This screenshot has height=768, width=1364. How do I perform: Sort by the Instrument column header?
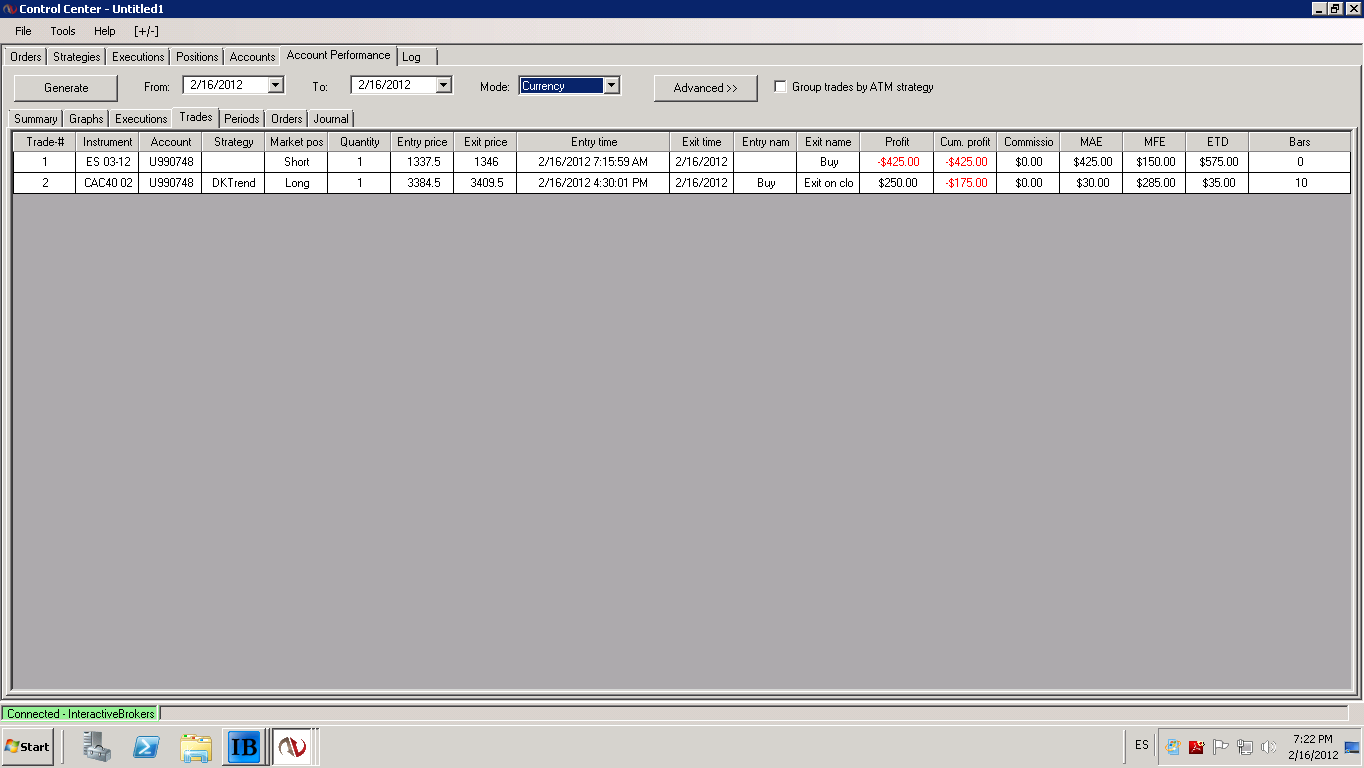point(108,142)
